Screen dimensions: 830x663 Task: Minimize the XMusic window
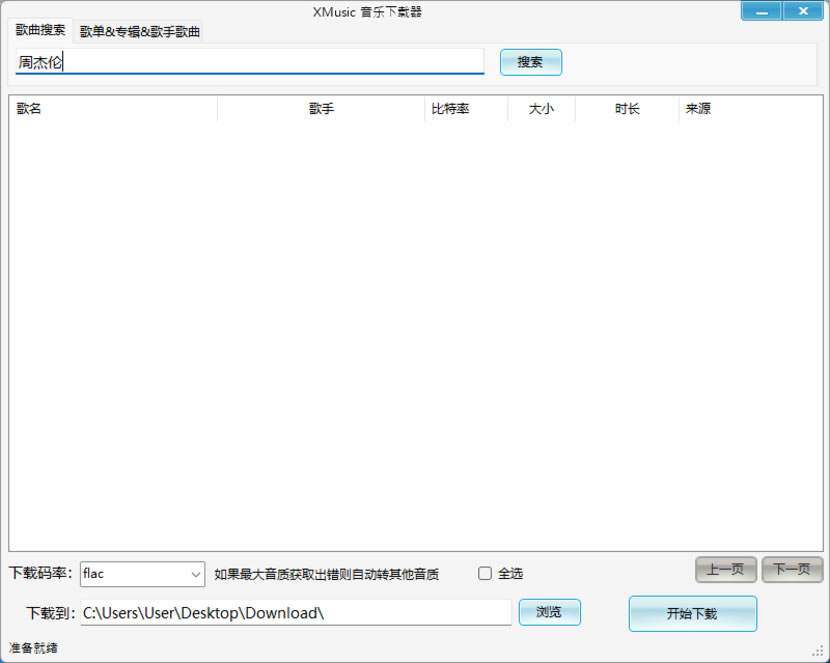pos(761,11)
